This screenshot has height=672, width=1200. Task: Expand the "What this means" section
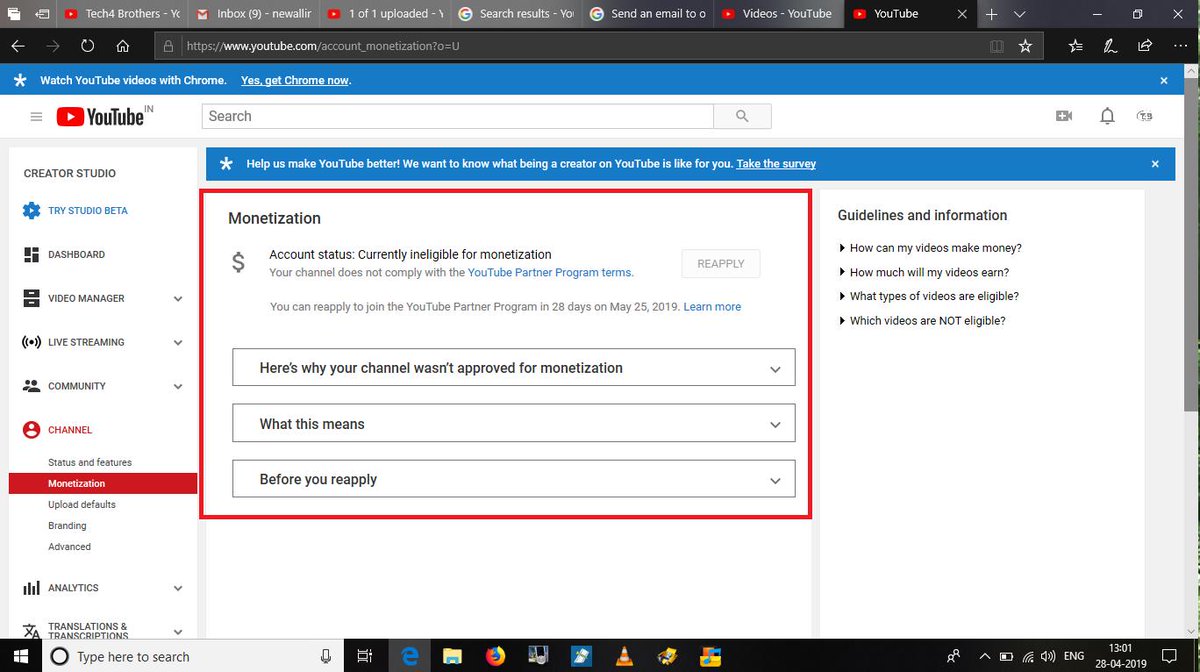[x=514, y=424]
